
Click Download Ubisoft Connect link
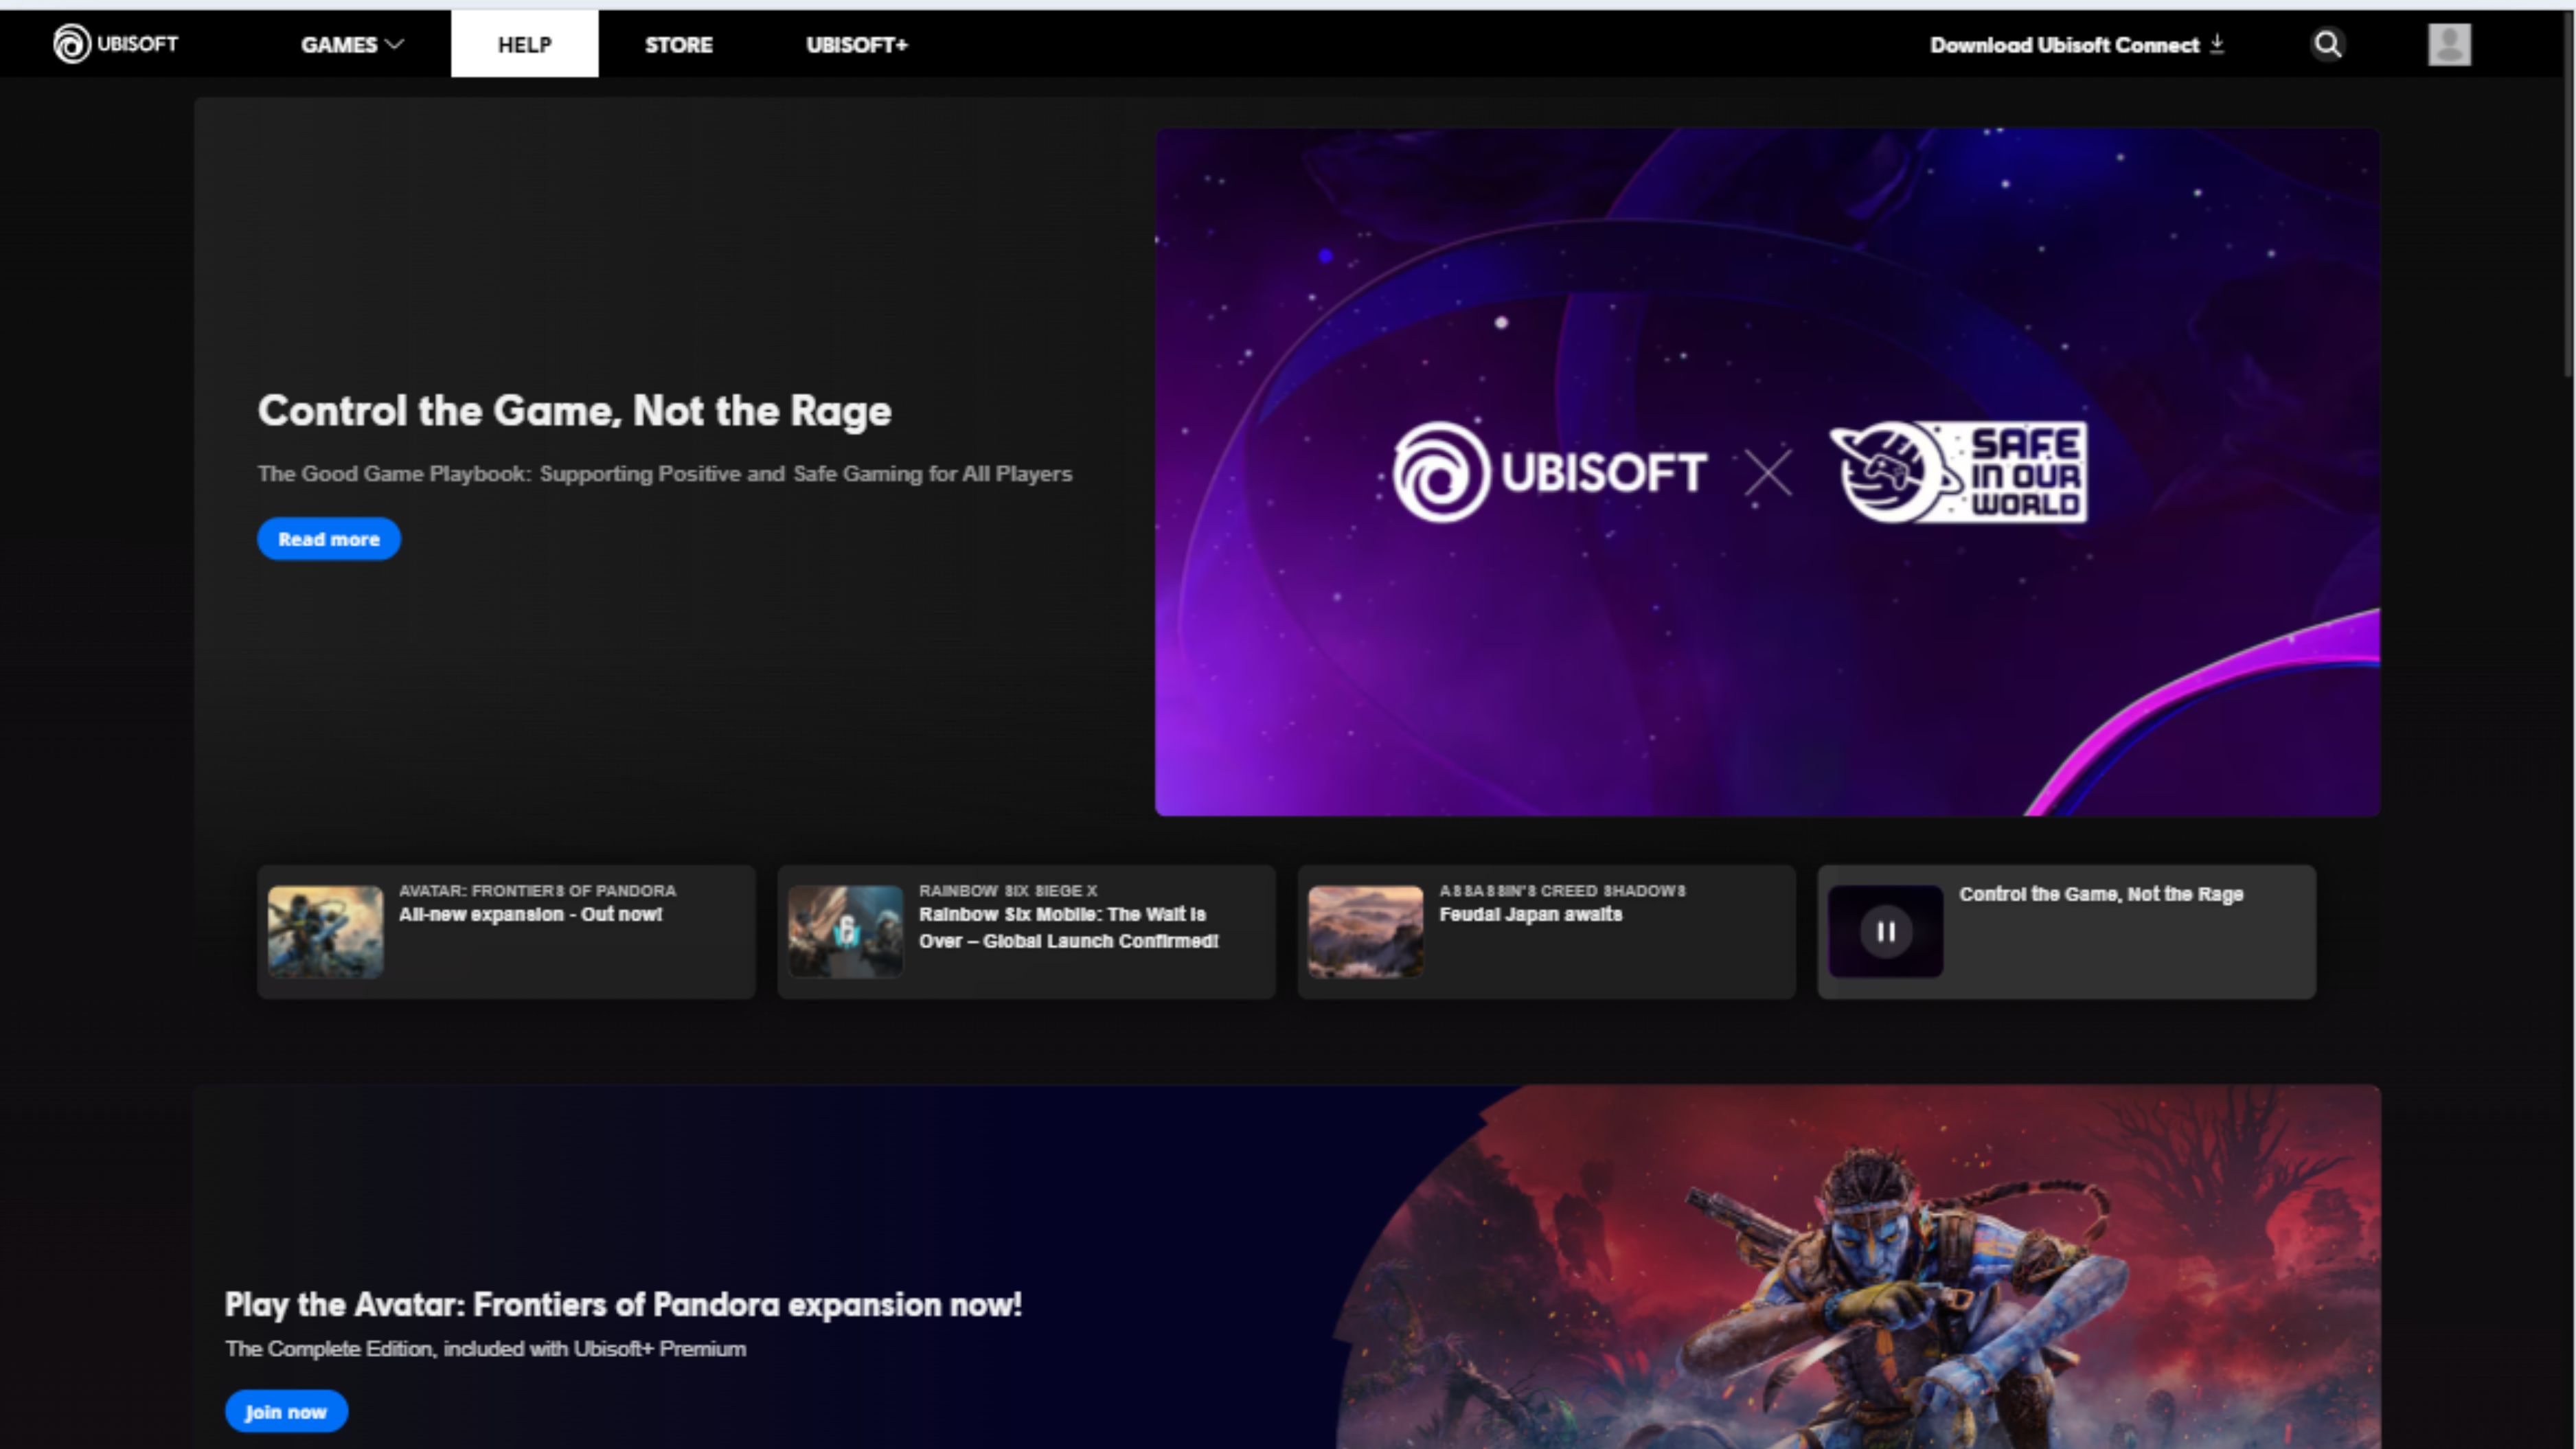pos(2064,44)
